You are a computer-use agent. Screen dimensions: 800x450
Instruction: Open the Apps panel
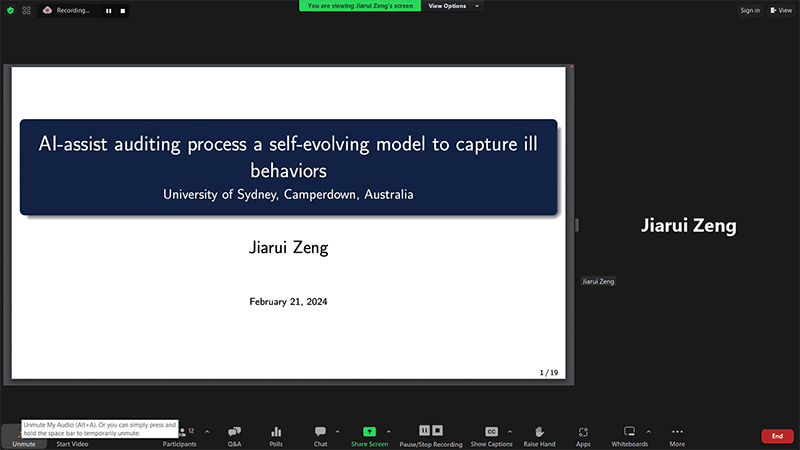583,435
